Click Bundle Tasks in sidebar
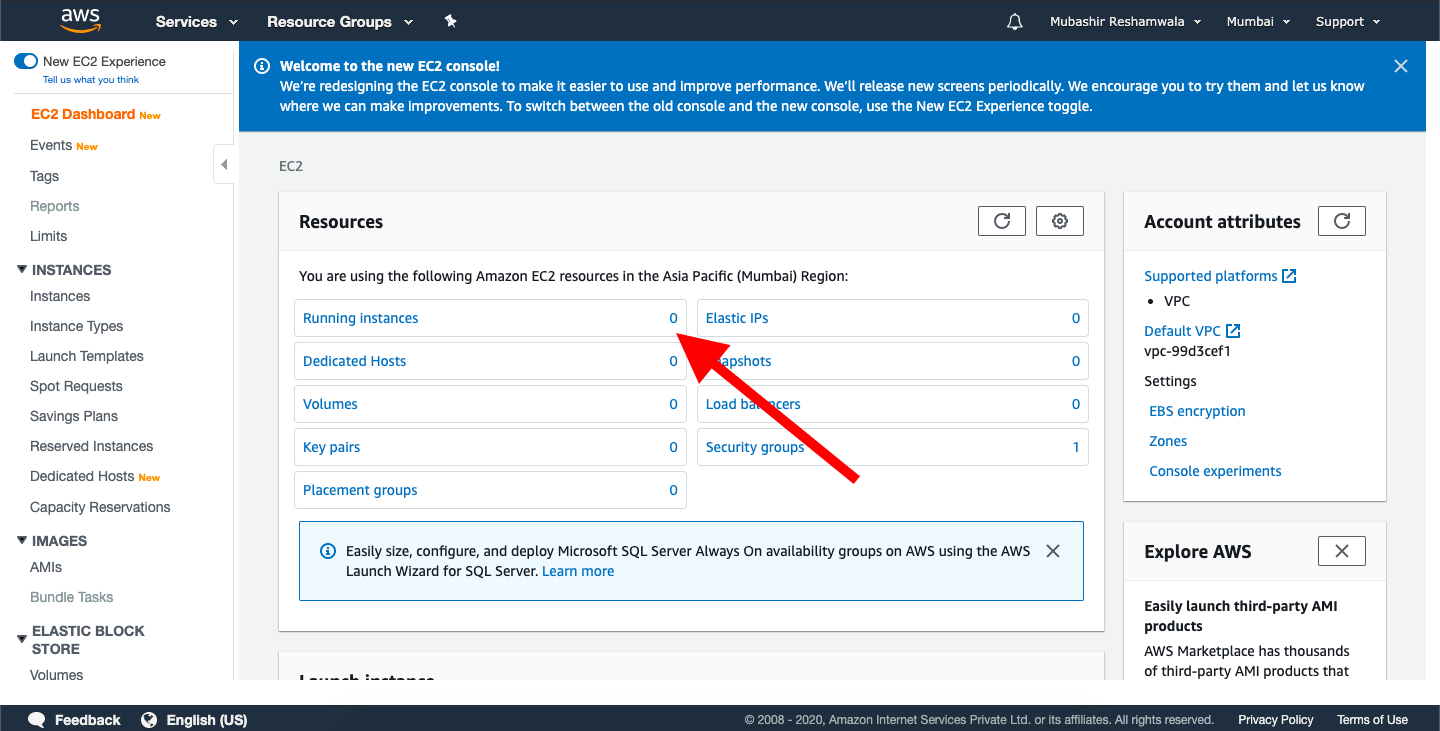The width and height of the screenshot is (1440, 731). coord(72,597)
